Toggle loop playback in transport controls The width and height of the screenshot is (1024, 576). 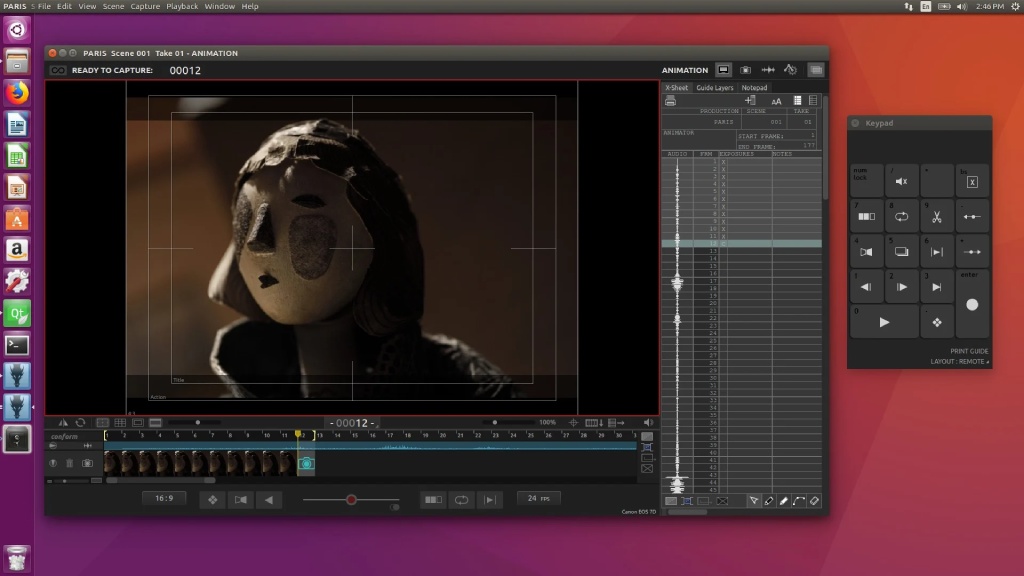pyautogui.click(x=461, y=499)
